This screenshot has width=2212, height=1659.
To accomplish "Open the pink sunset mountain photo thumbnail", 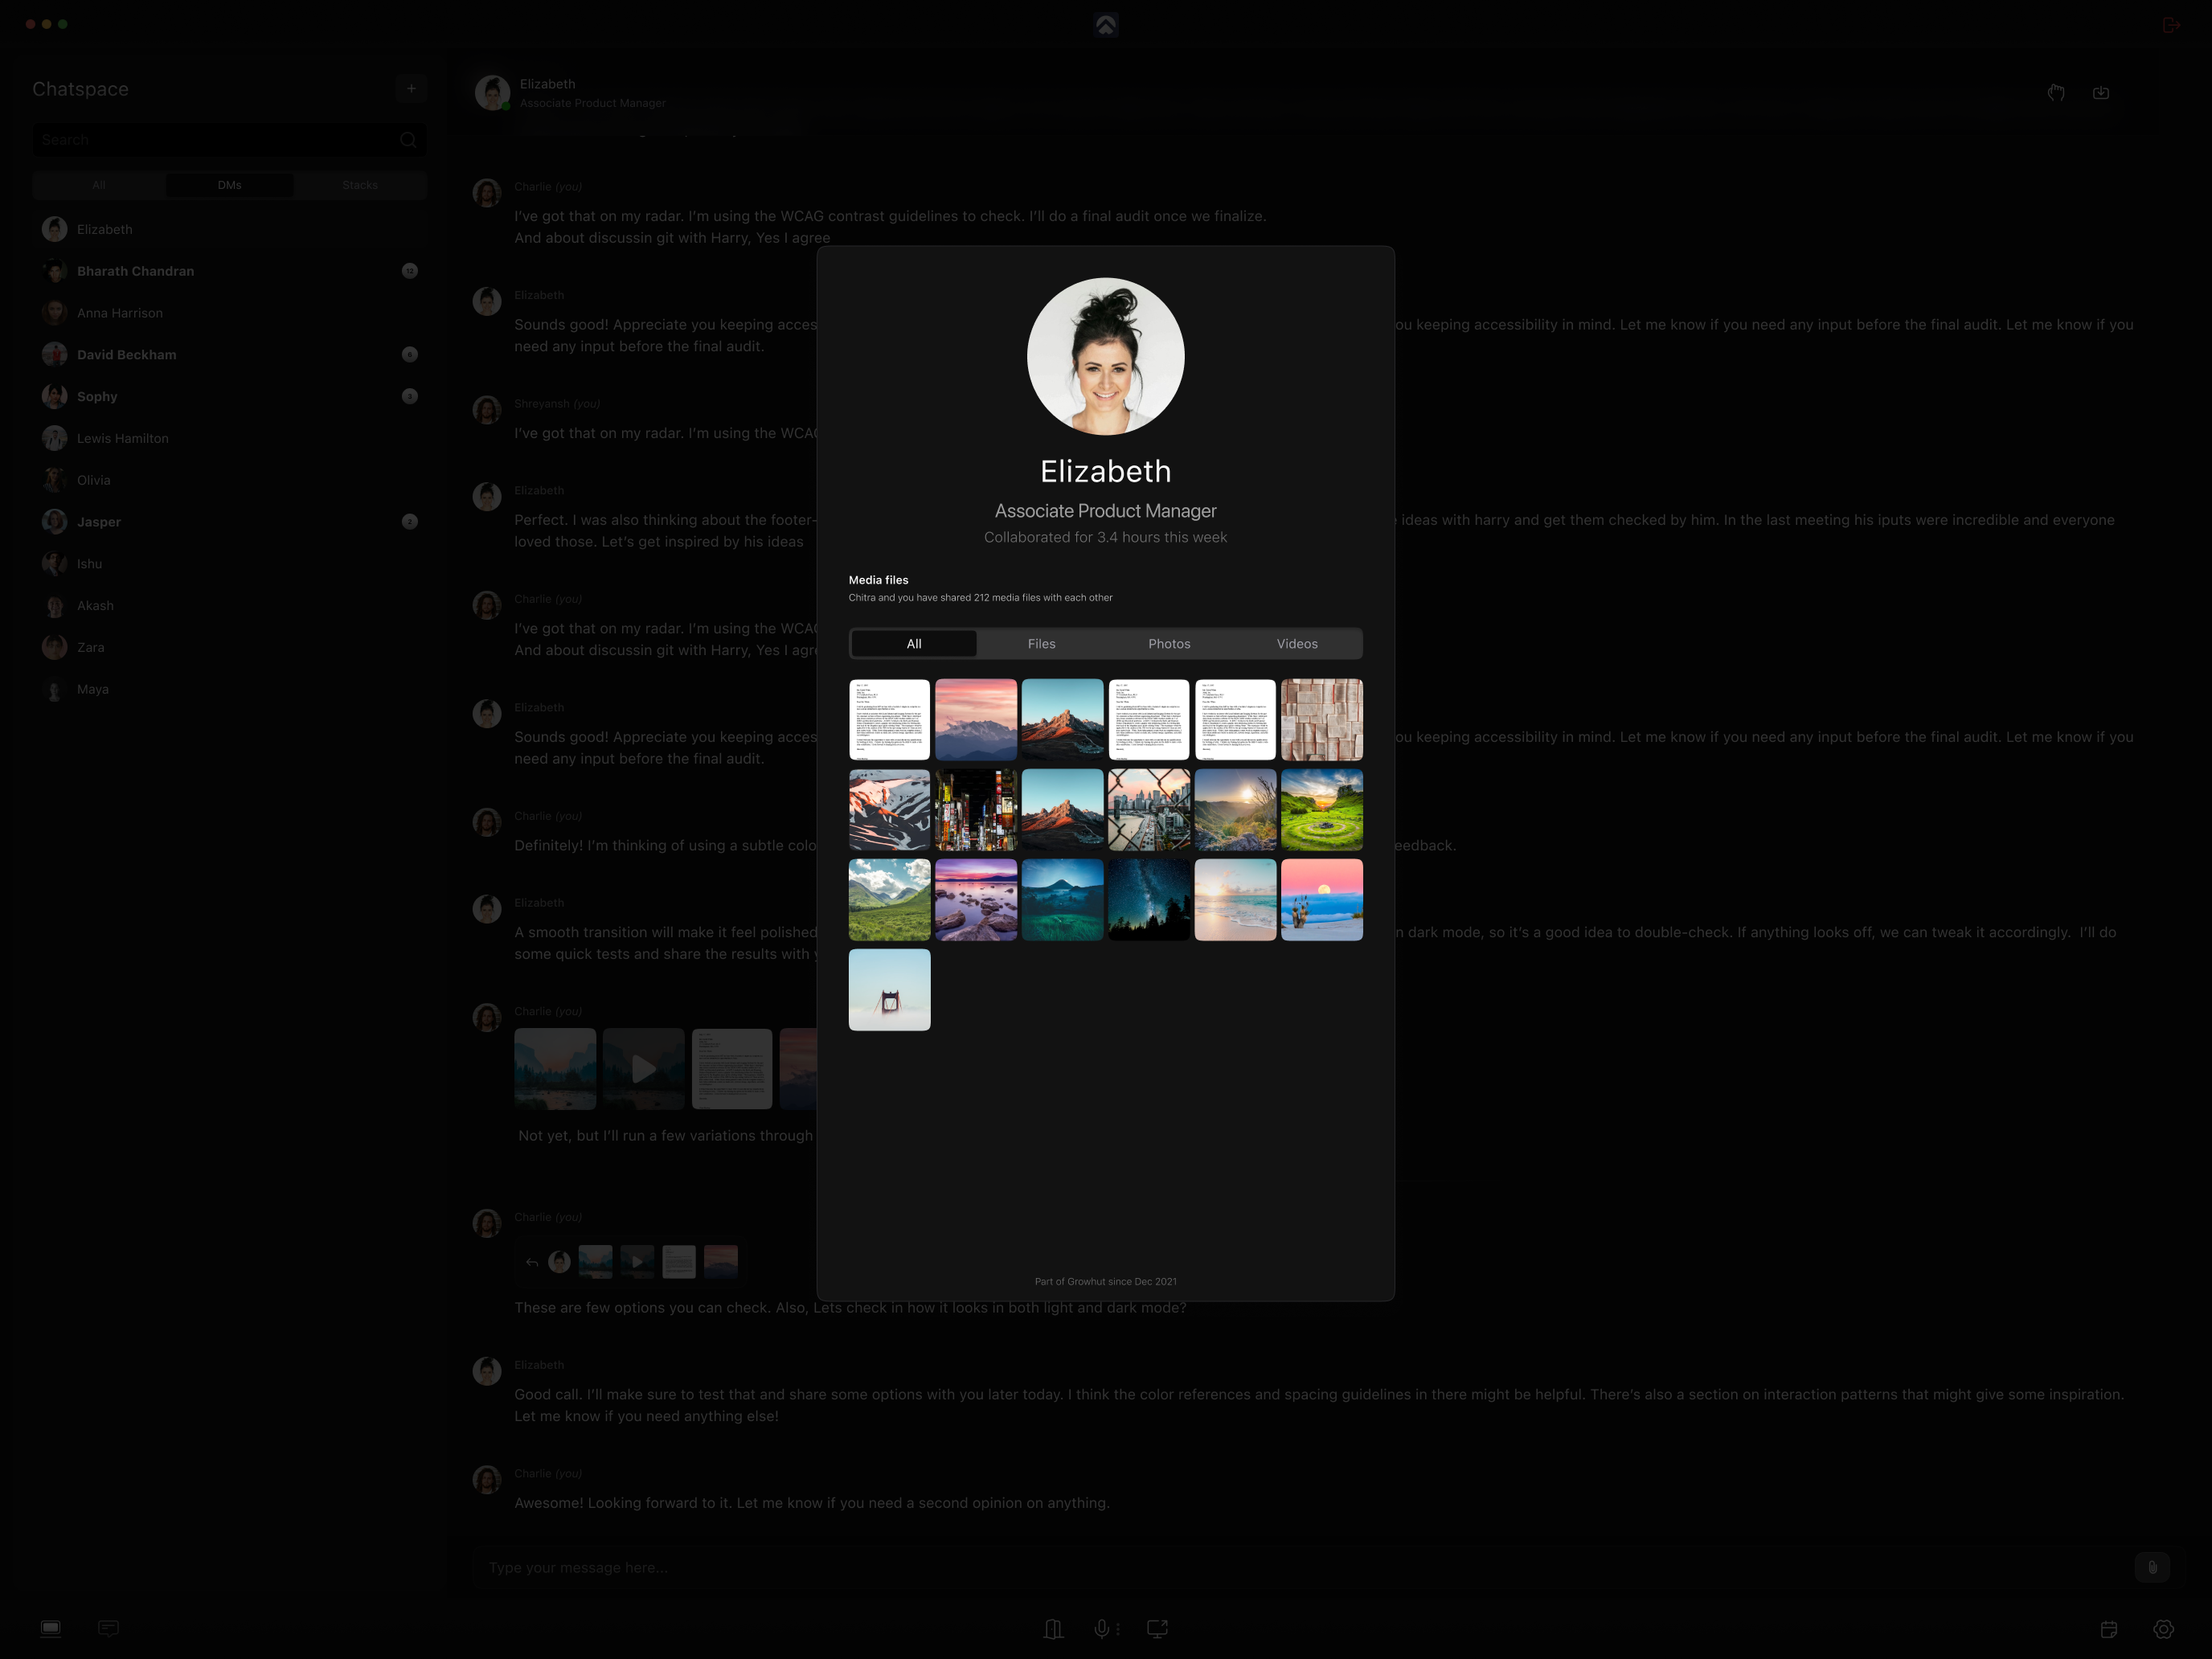I will pyautogui.click(x=976, y=720).
